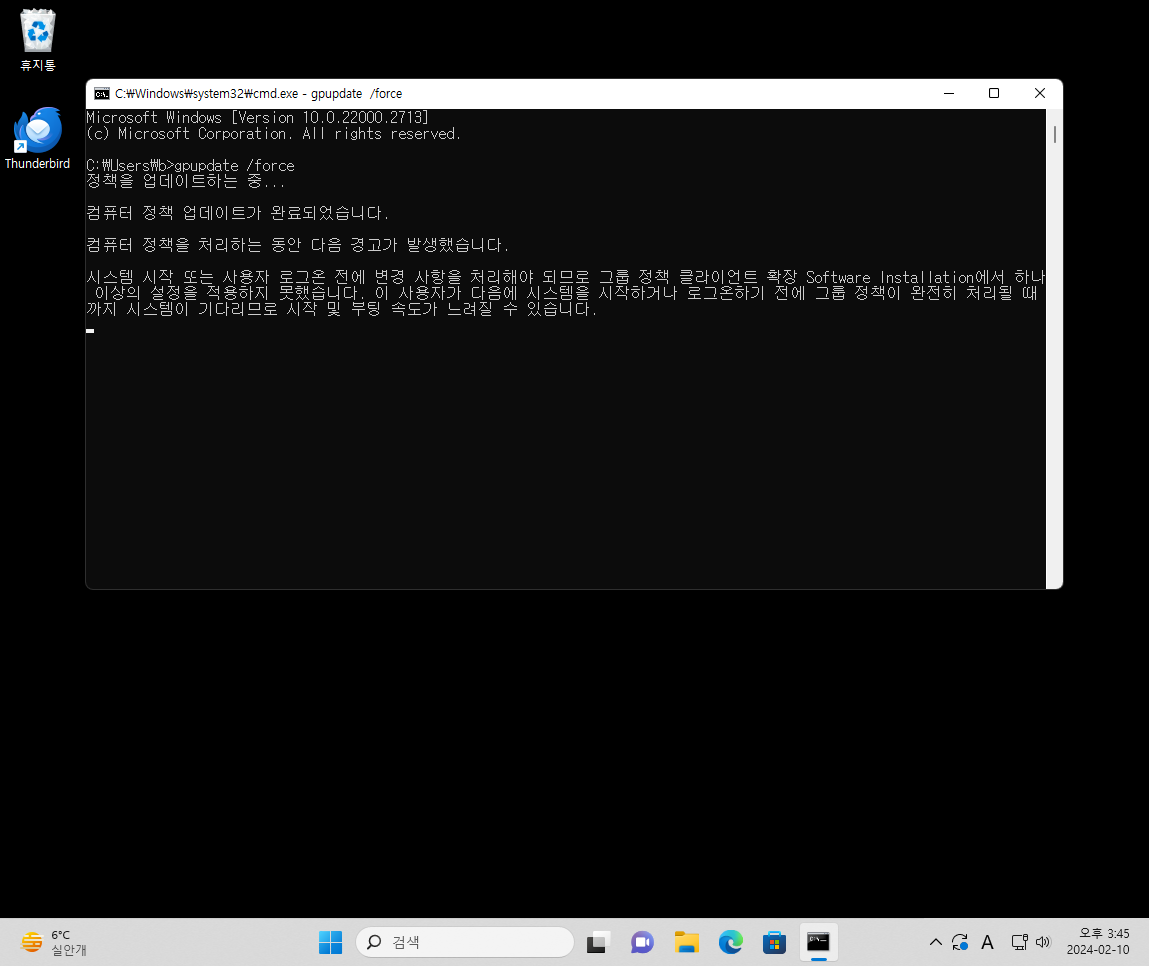Click the 'Software Installation' text in warning
The image size is (1149, 966).
pos(890,277)
